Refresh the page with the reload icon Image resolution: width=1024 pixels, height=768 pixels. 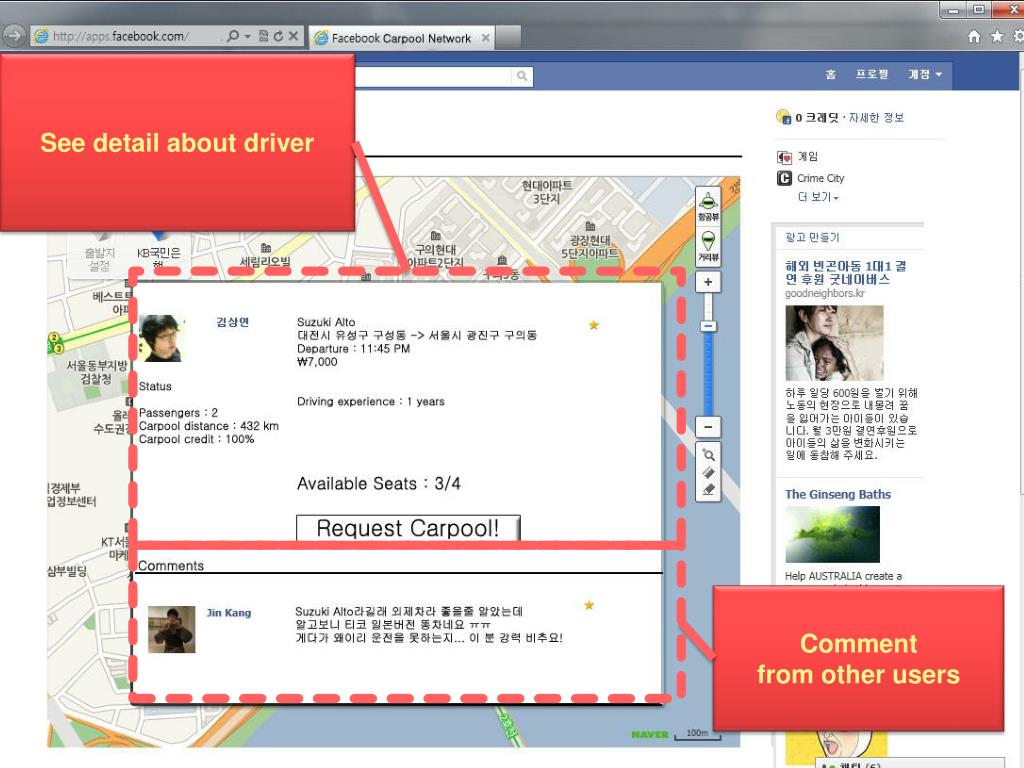278,36
